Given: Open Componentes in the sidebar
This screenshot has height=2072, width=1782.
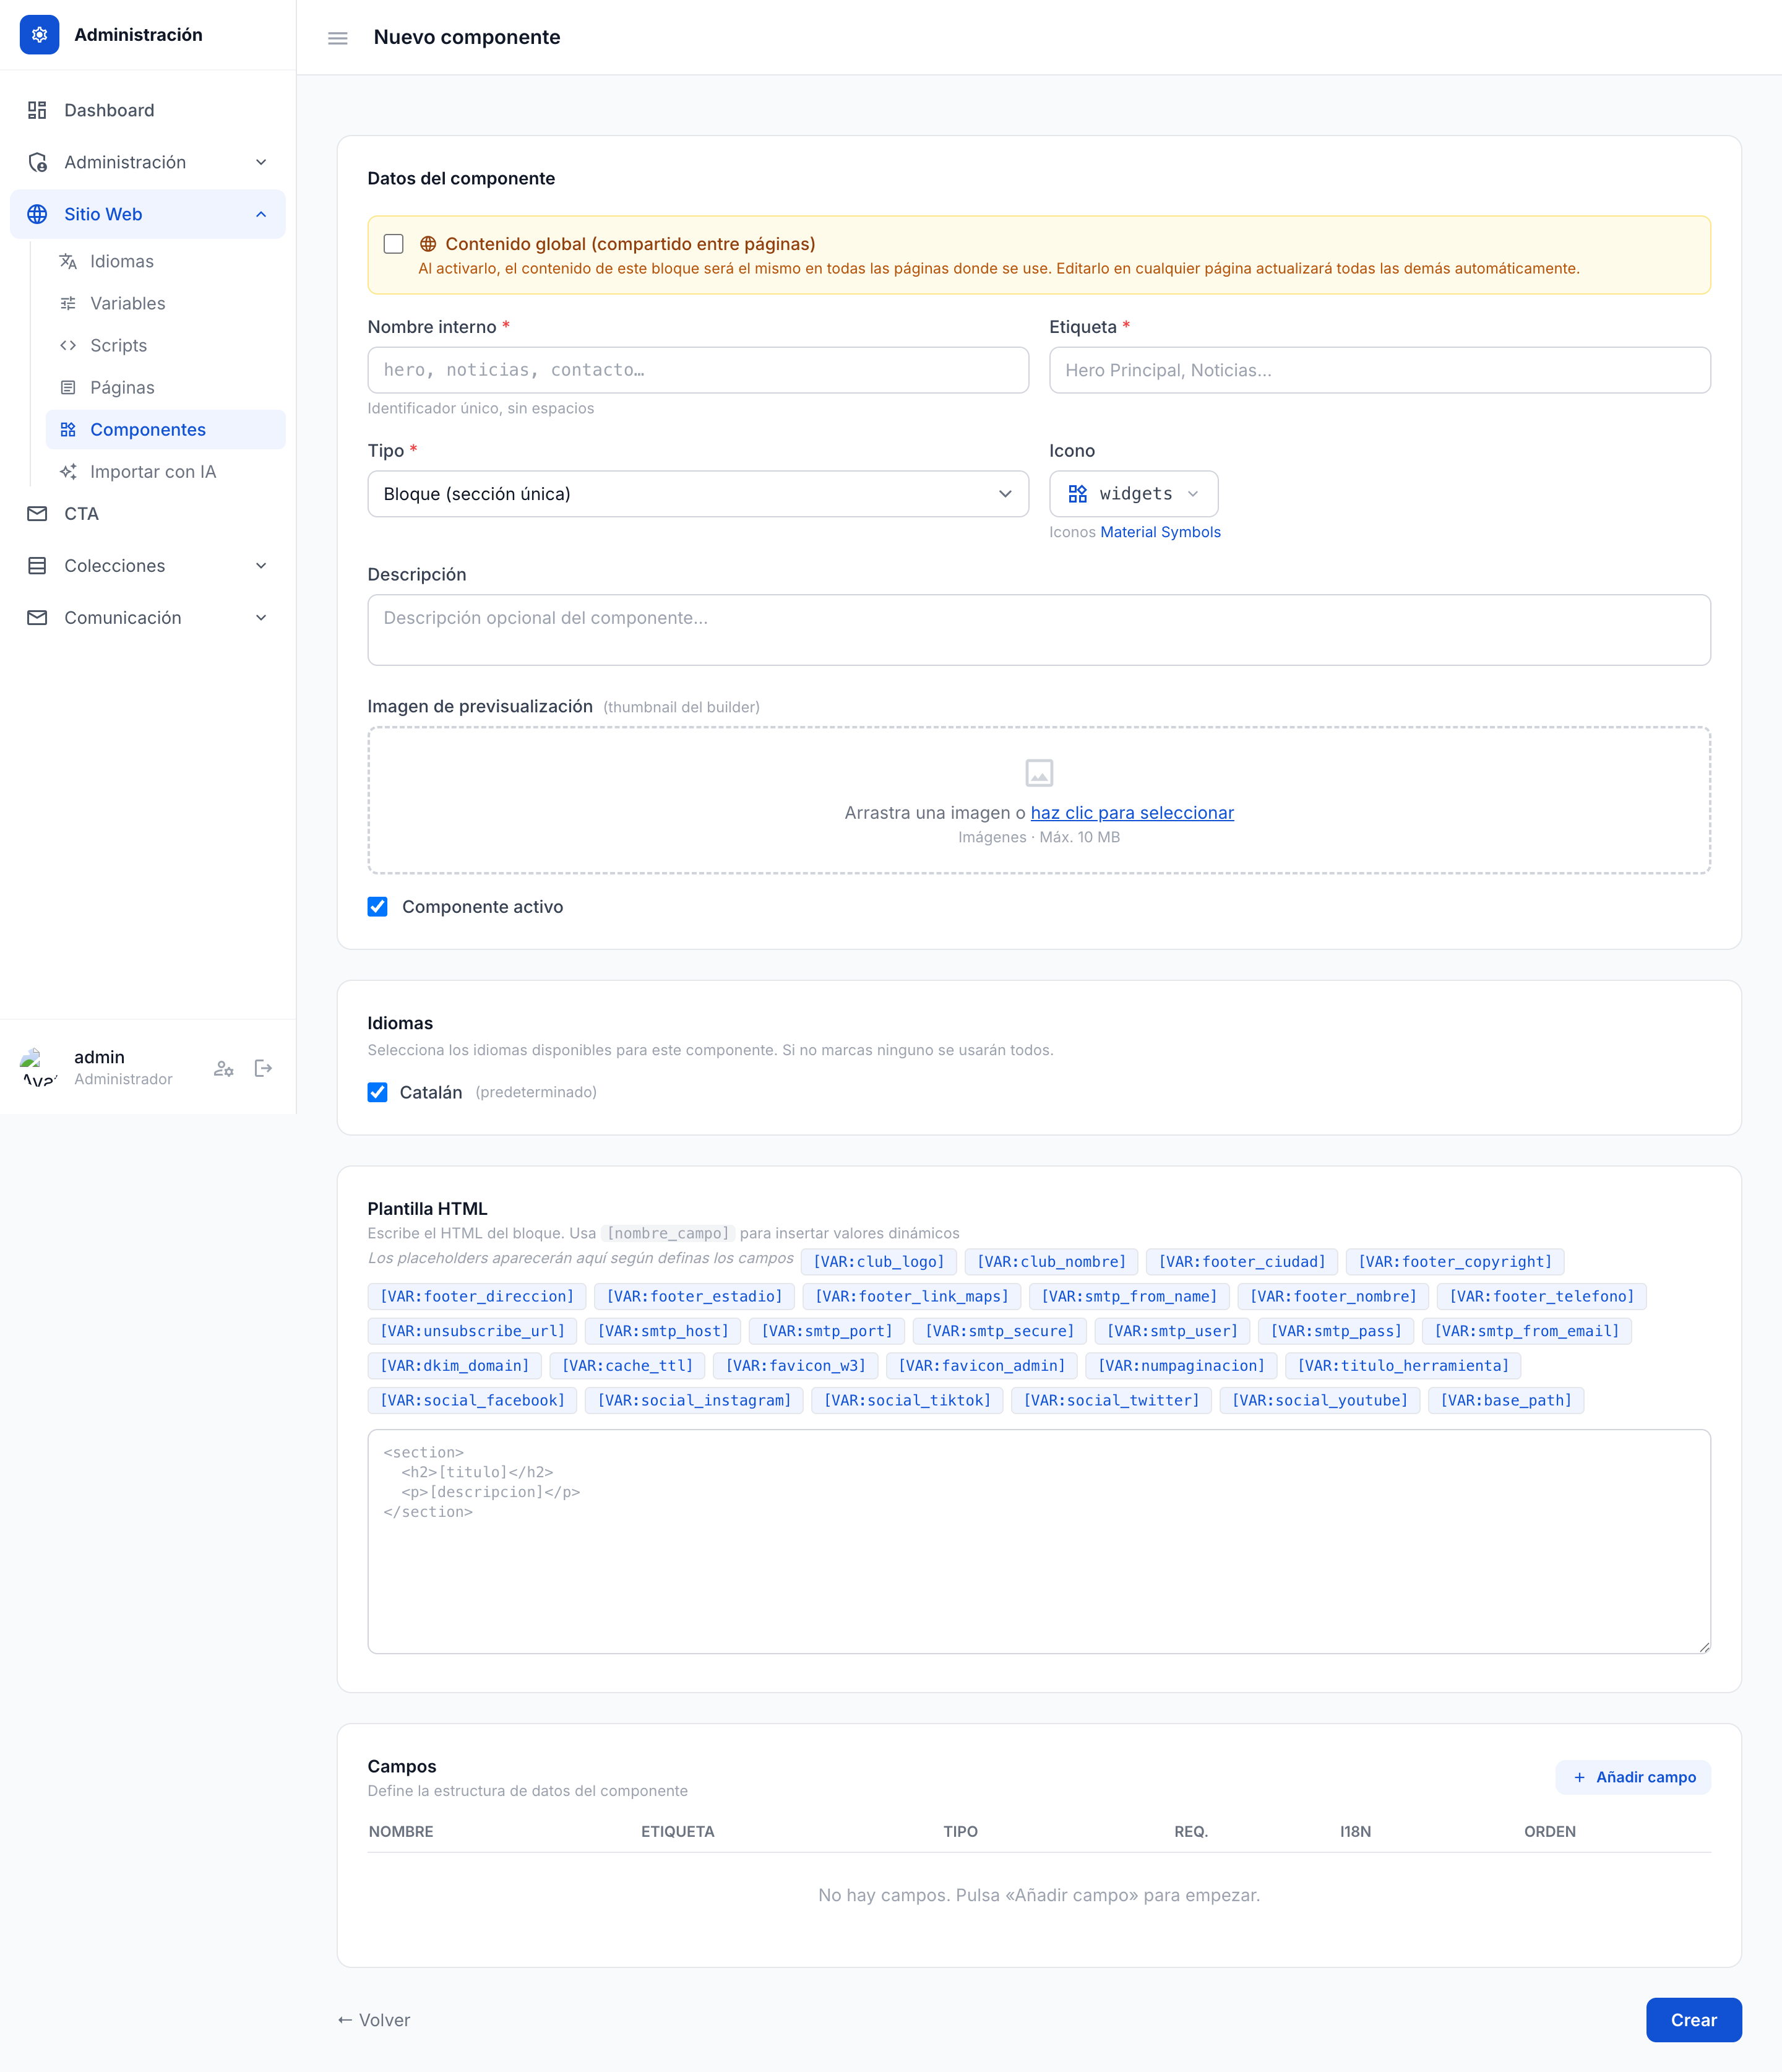Looking at the screenshot, I should 166,429.
